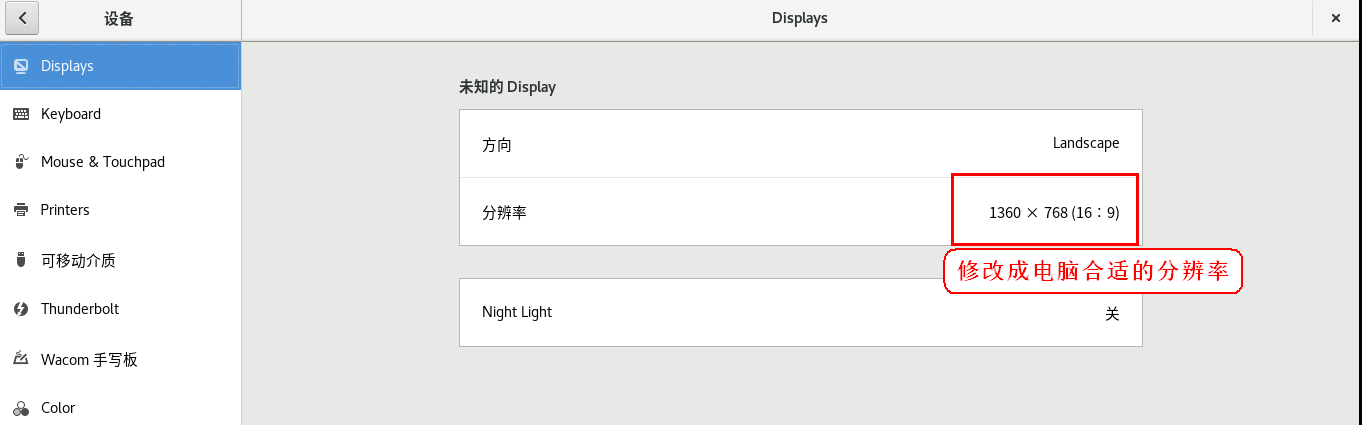Switch to Mouse & Touchpad panel
The image size is (1362, 425).
(103, 162)
